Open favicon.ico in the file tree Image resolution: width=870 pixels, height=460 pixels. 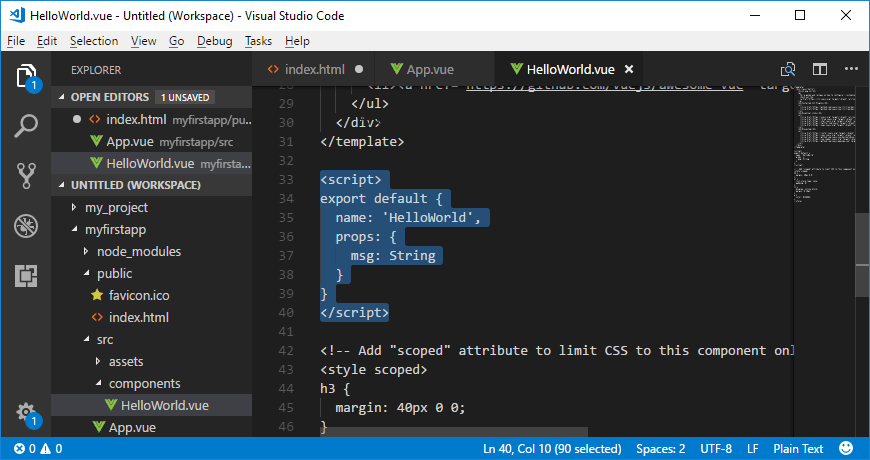pyautogui.click(x=138, y=295)
